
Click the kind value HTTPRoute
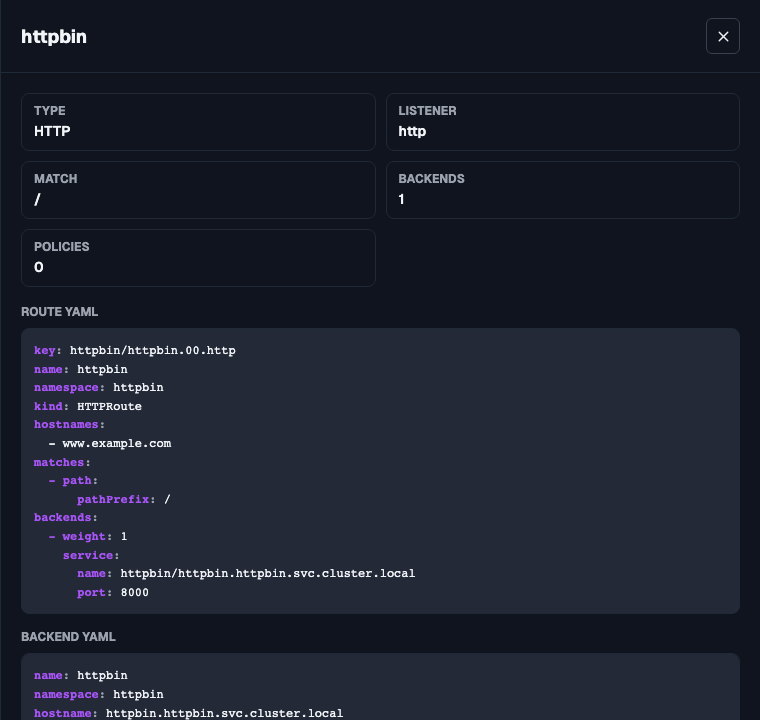pyautogui.click(x=110, y=406)
